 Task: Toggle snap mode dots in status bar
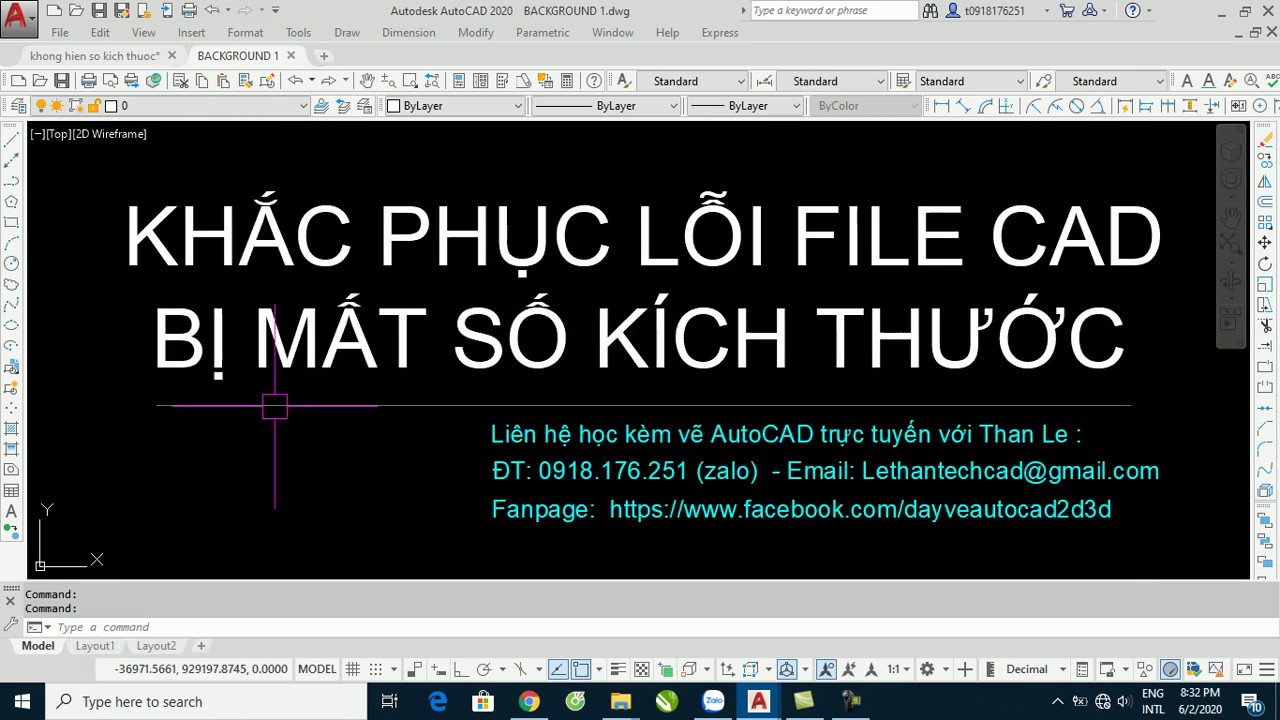(376, 669)
